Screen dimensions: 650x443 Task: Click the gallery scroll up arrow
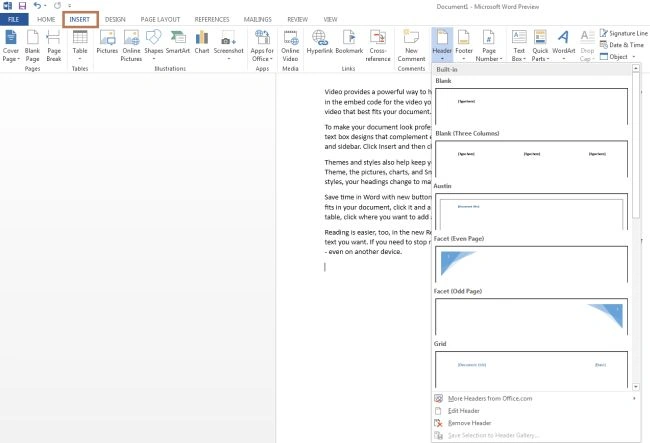(x=635, y=68)
